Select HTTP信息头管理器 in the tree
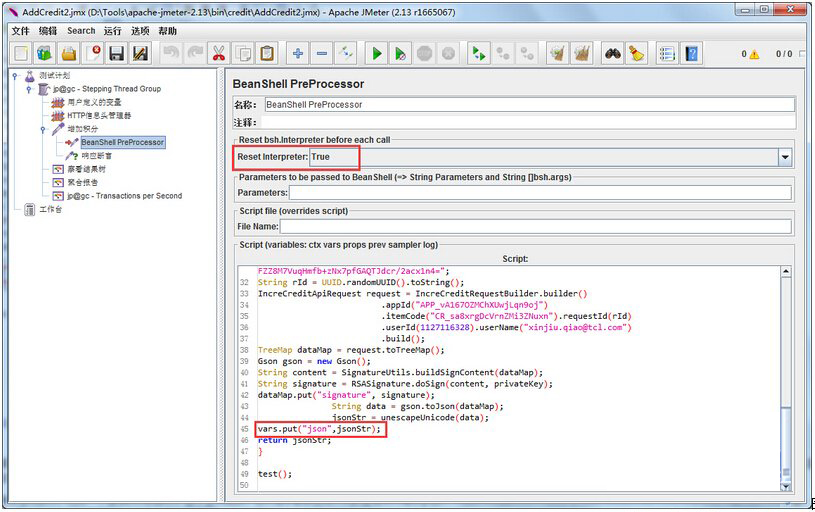Screen dimensions: 815x512 point(98,115)
